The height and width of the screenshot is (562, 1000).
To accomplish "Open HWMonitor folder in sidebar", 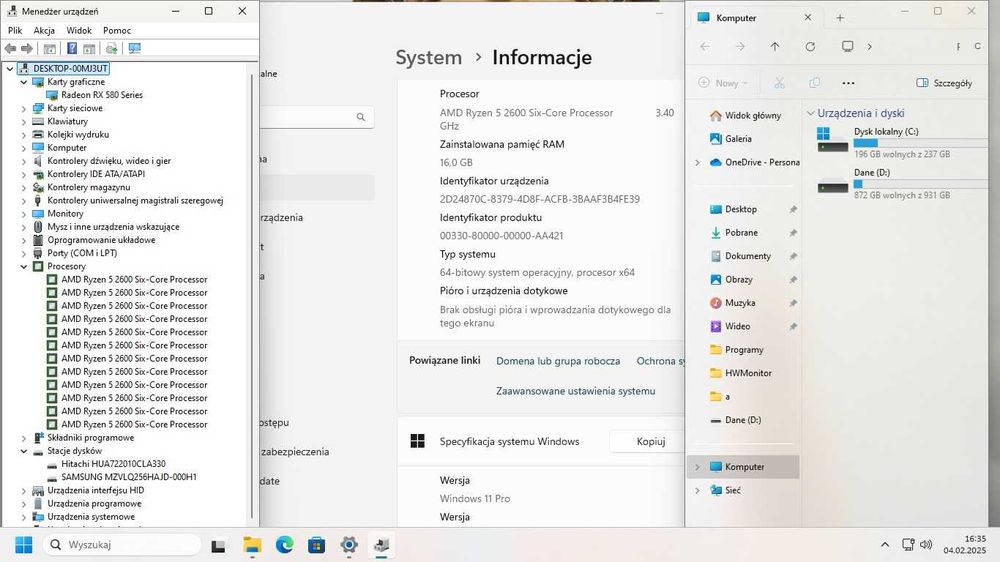I will (748, 373).
